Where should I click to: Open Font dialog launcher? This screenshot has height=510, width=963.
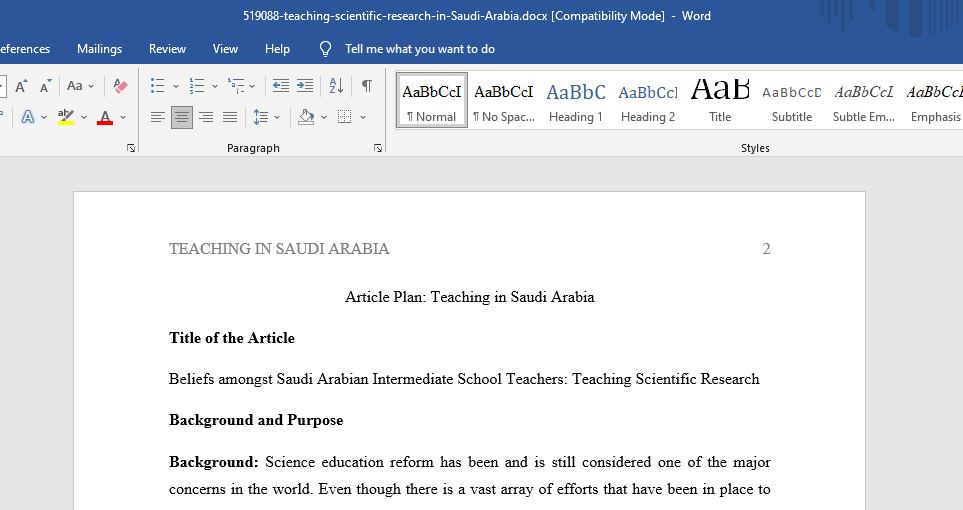[x=131, y=148]
